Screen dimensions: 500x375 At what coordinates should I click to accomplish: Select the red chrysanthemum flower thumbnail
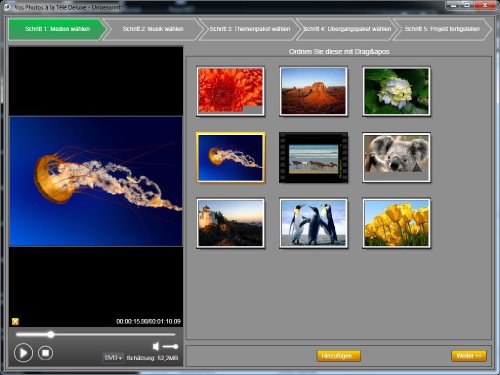[230, 91]
